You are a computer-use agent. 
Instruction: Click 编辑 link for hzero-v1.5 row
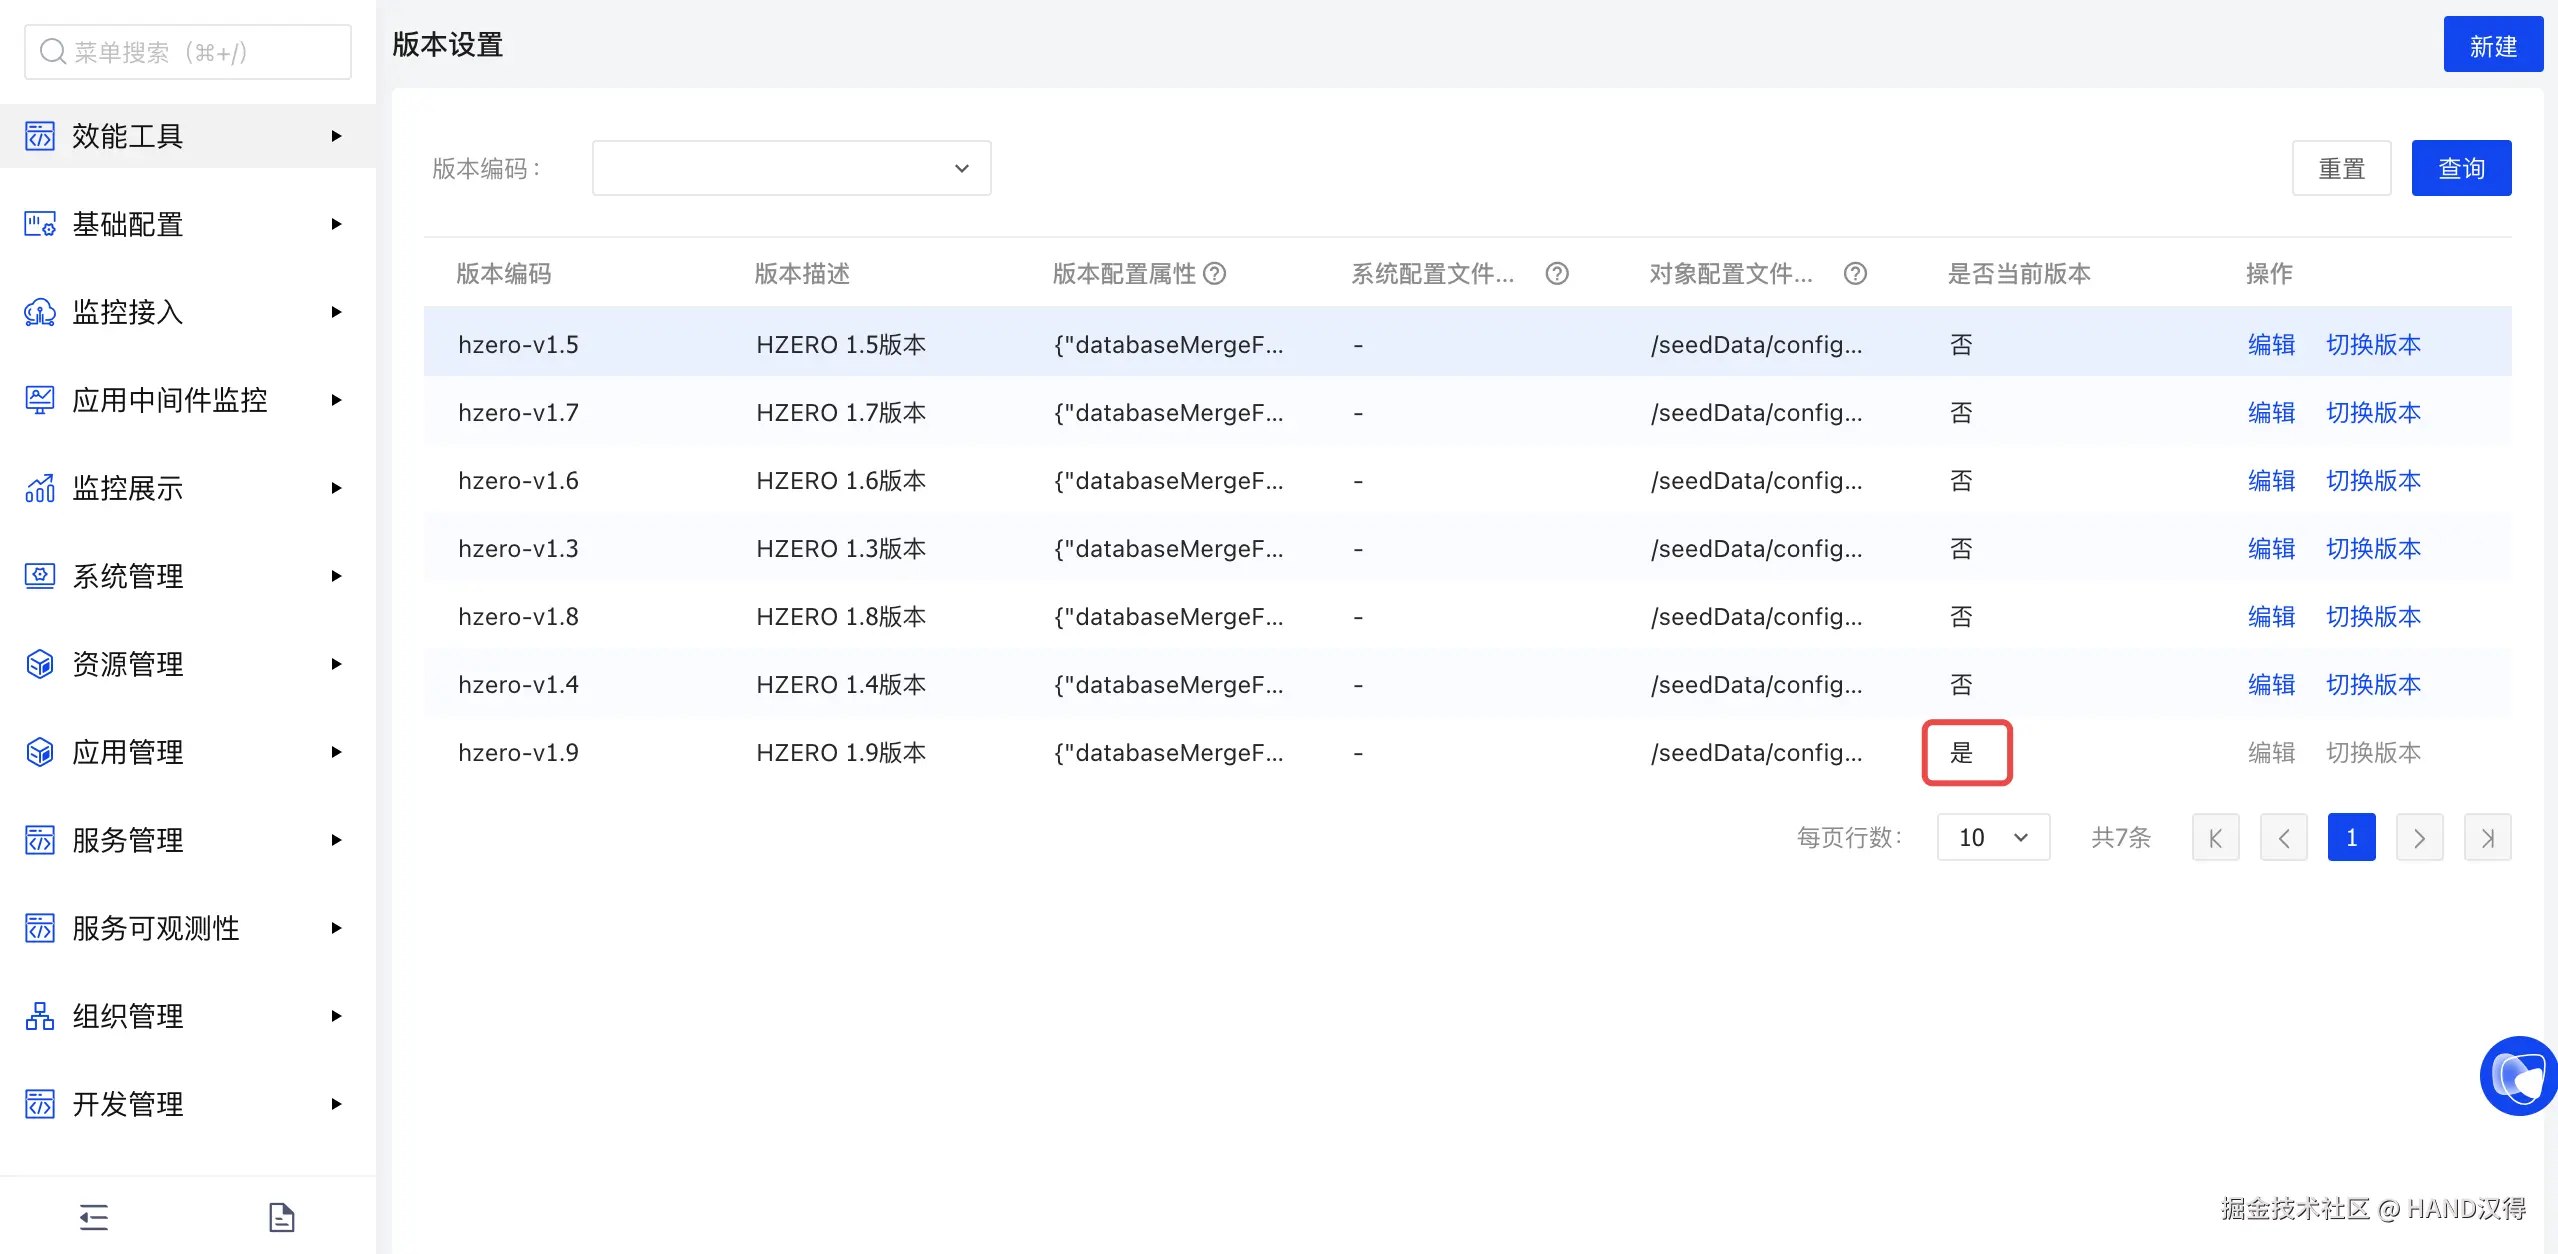[x=2271, y=345]
